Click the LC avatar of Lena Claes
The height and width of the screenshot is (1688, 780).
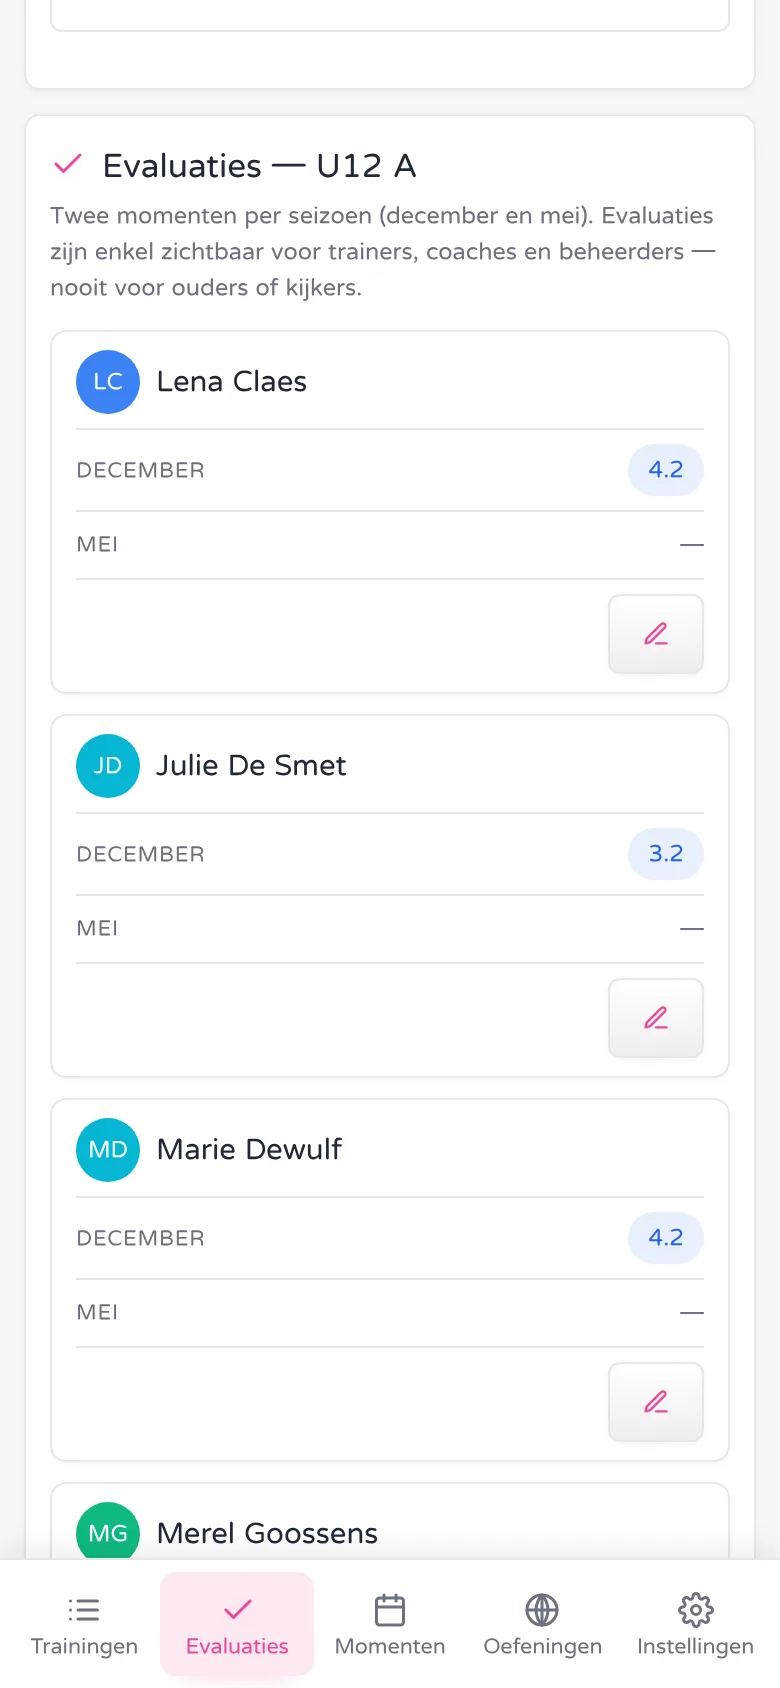click(108, 382)
